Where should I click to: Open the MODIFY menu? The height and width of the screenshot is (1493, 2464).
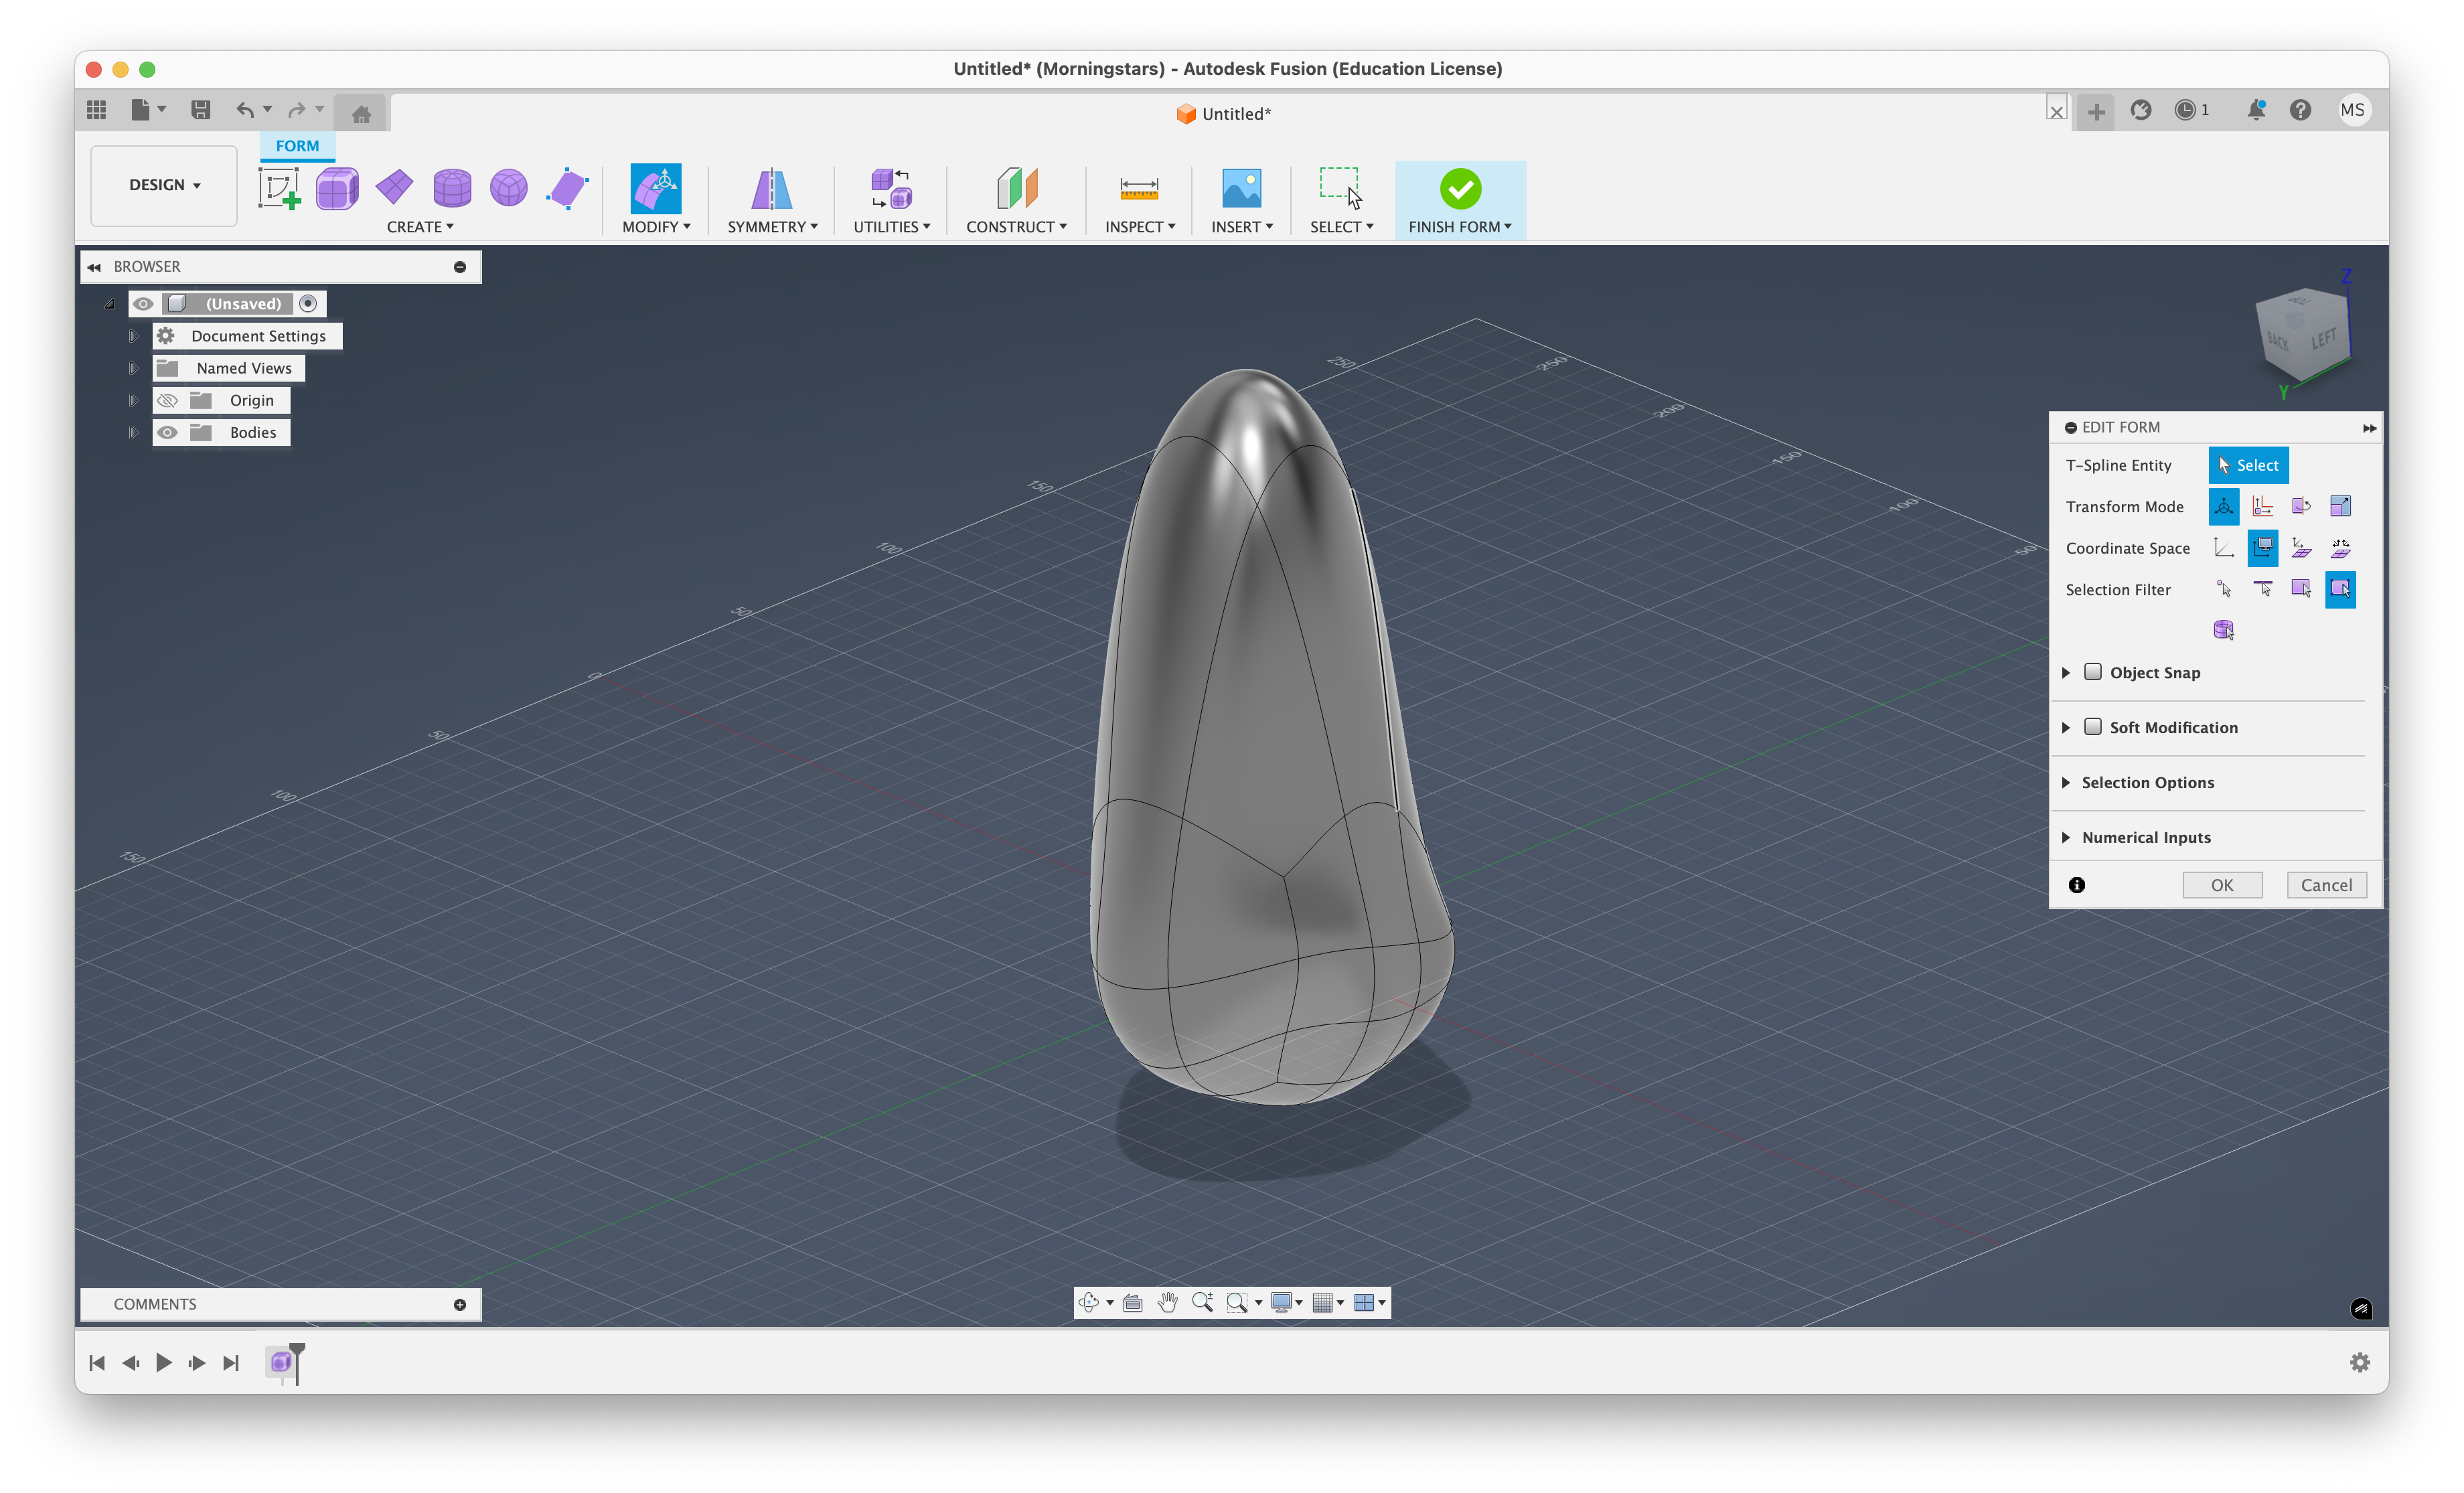coord(656,227)
